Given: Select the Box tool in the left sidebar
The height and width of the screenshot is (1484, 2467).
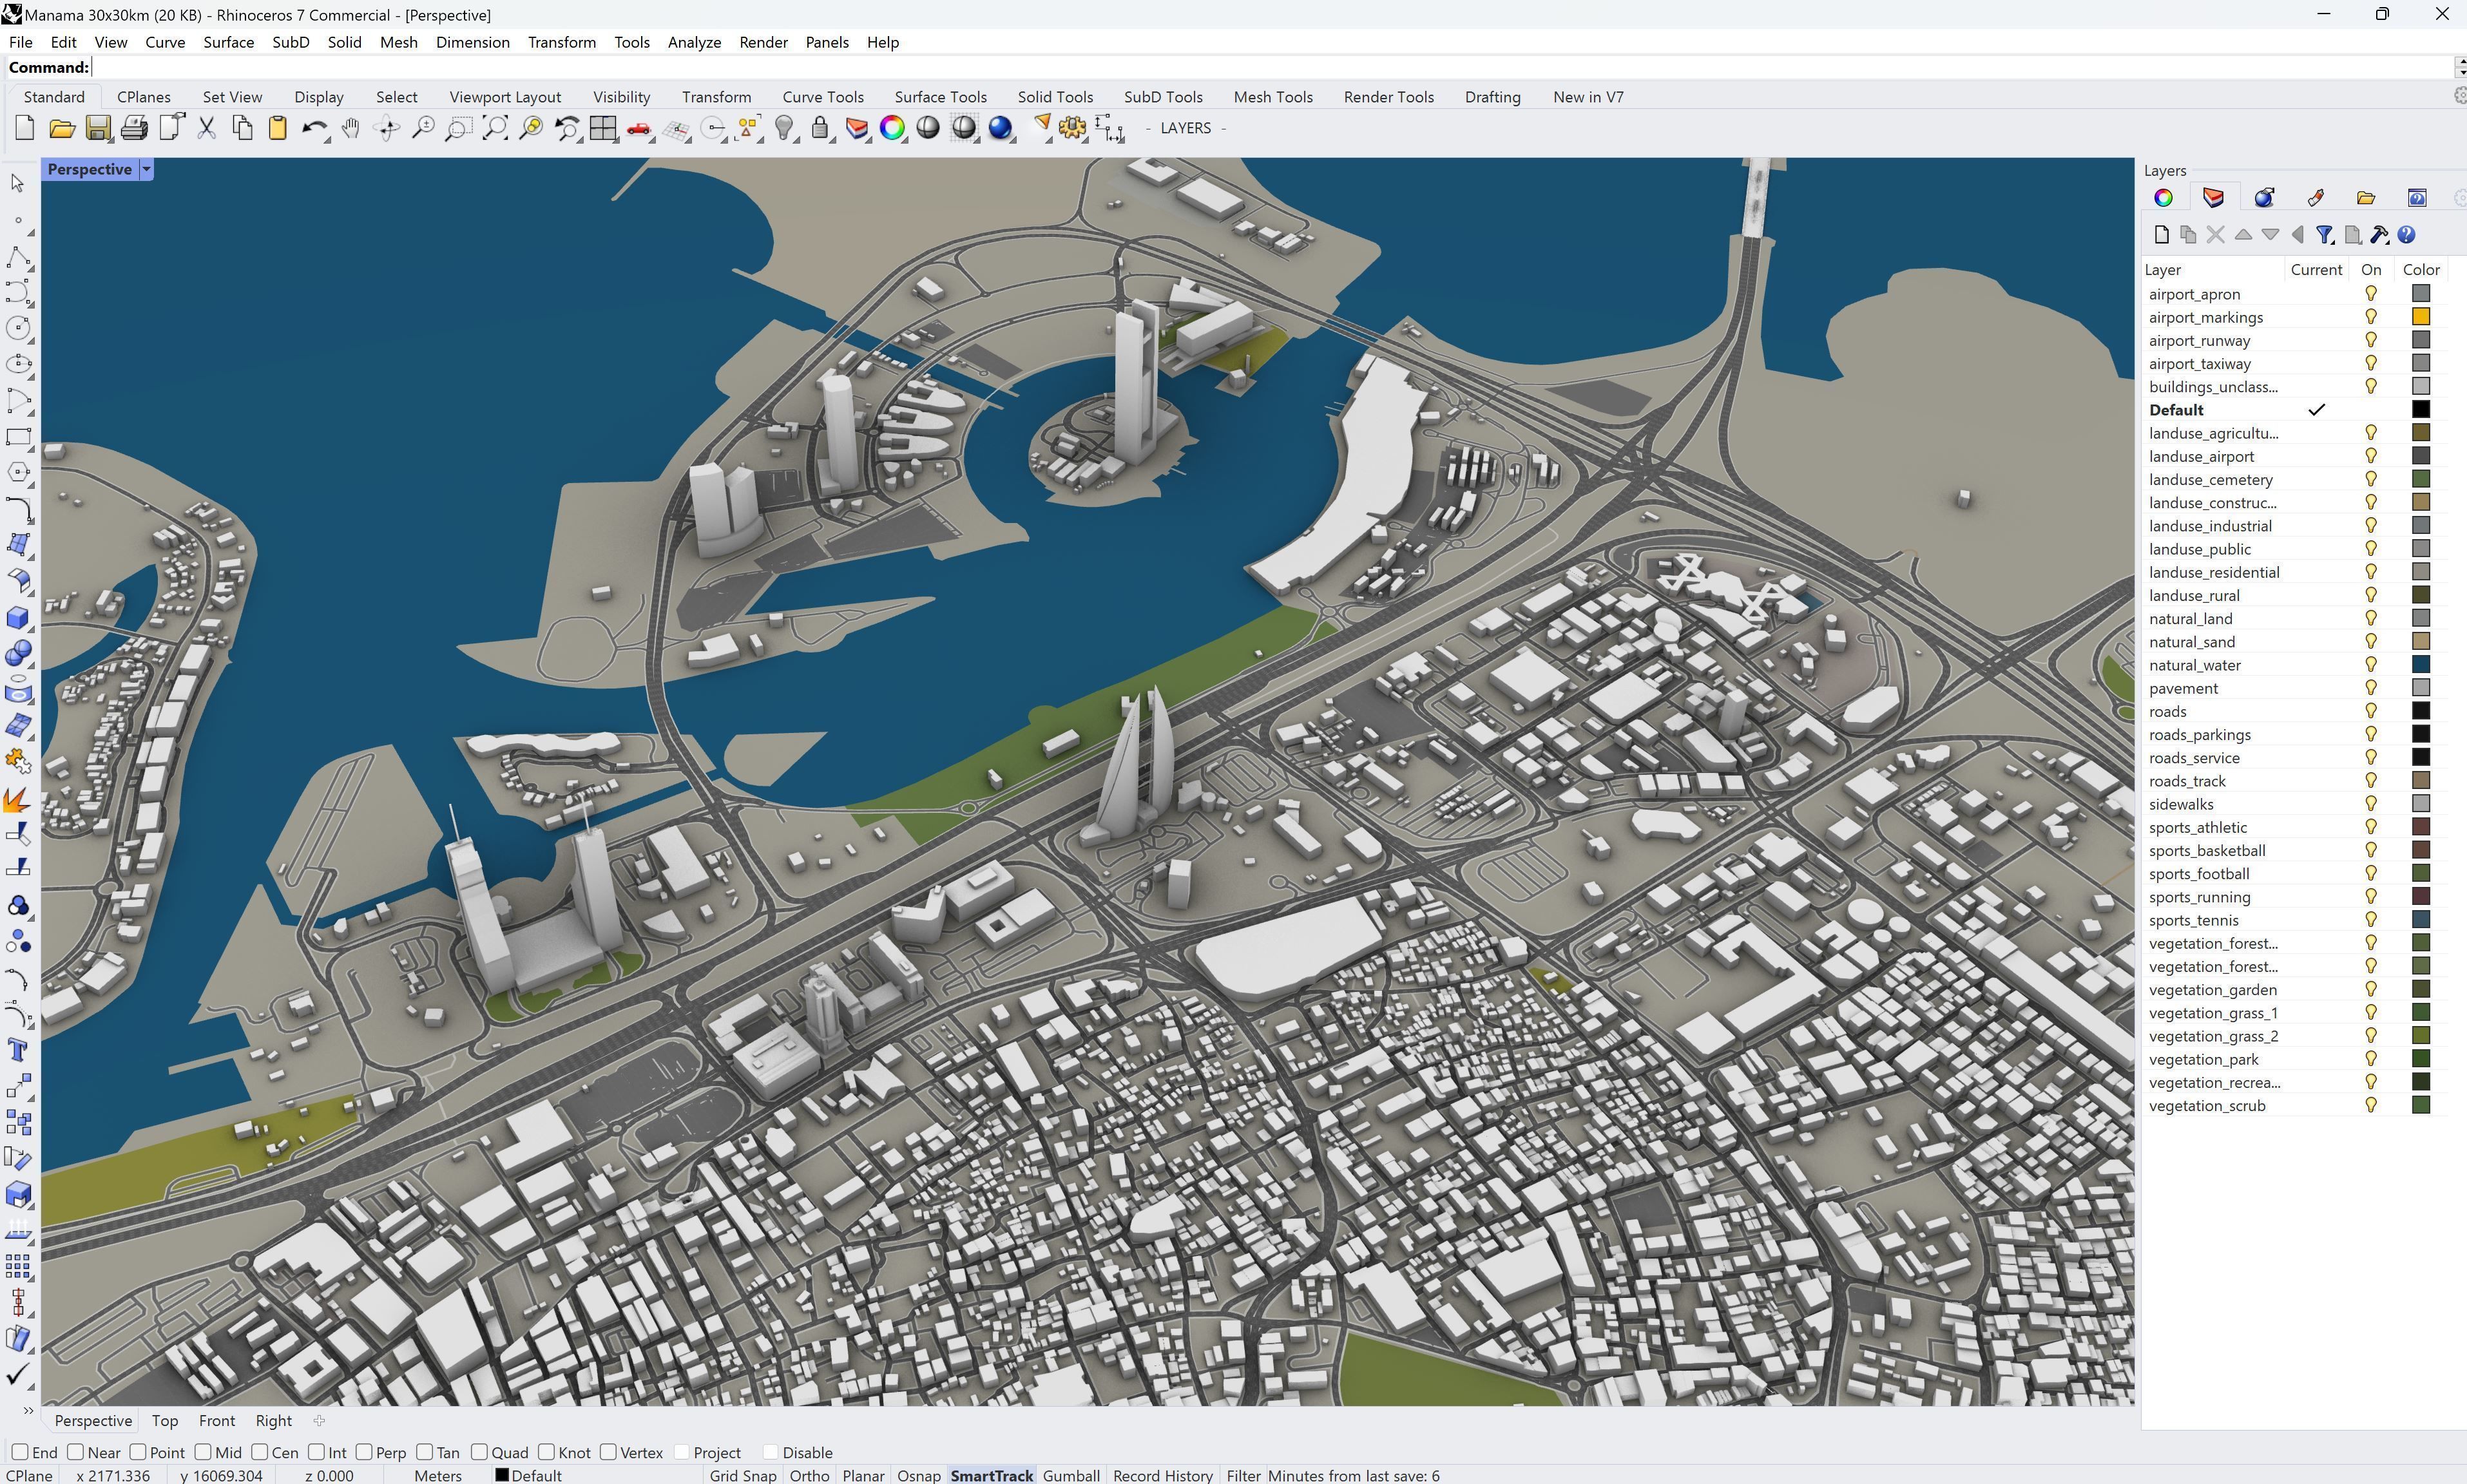Looking at the screenshot, I should pyautogui.click(x=19, y=619).
